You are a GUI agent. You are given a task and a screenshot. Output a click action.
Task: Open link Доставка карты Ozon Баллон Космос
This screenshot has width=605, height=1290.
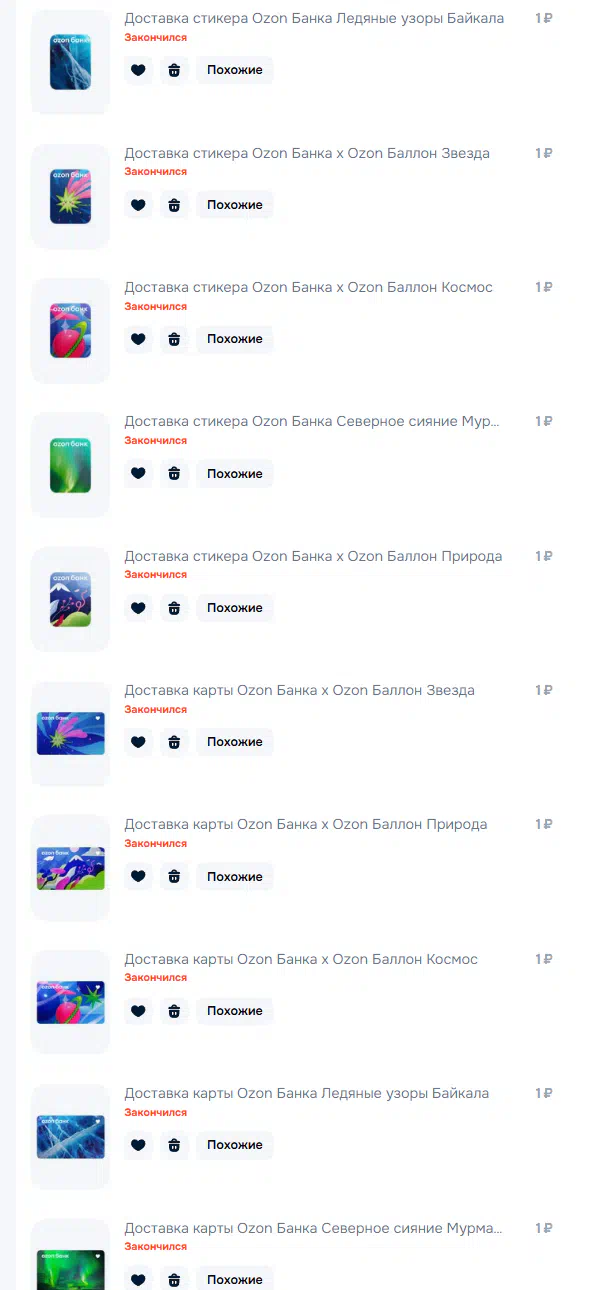301,959
